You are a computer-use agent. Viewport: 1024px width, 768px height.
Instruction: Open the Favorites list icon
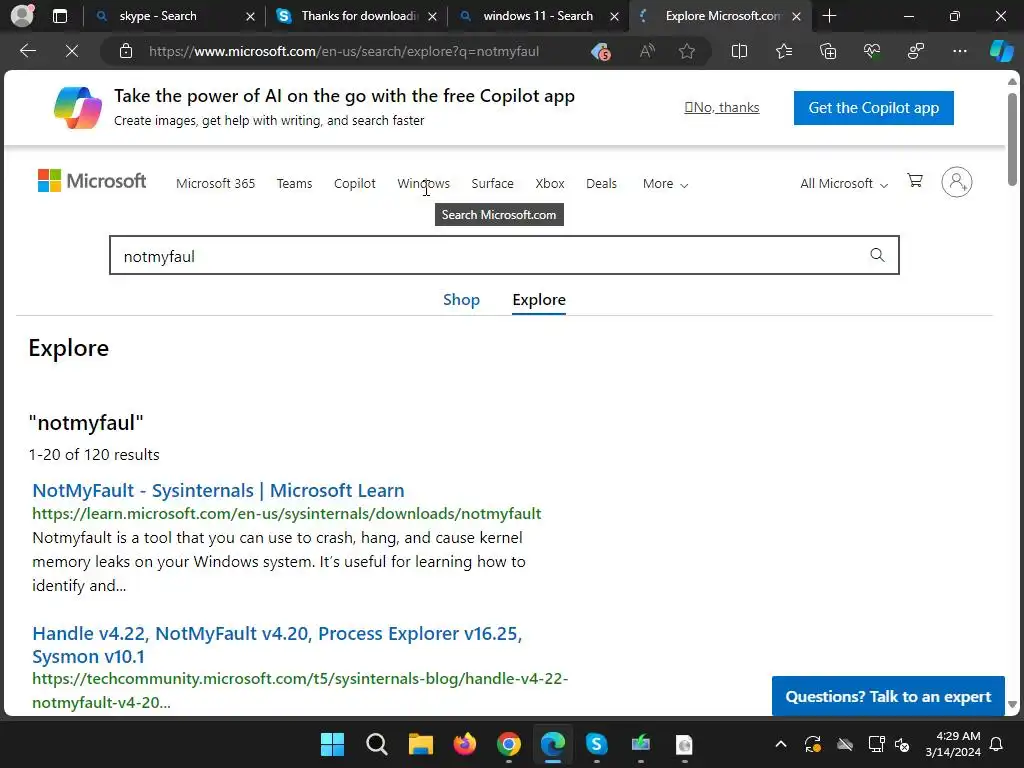(x=784, y=51)
